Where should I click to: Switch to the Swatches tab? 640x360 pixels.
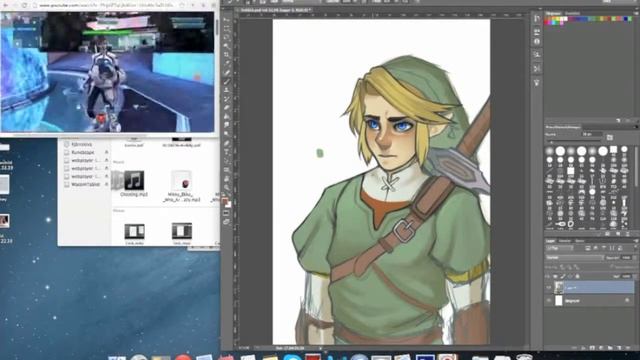click(554, 13)
